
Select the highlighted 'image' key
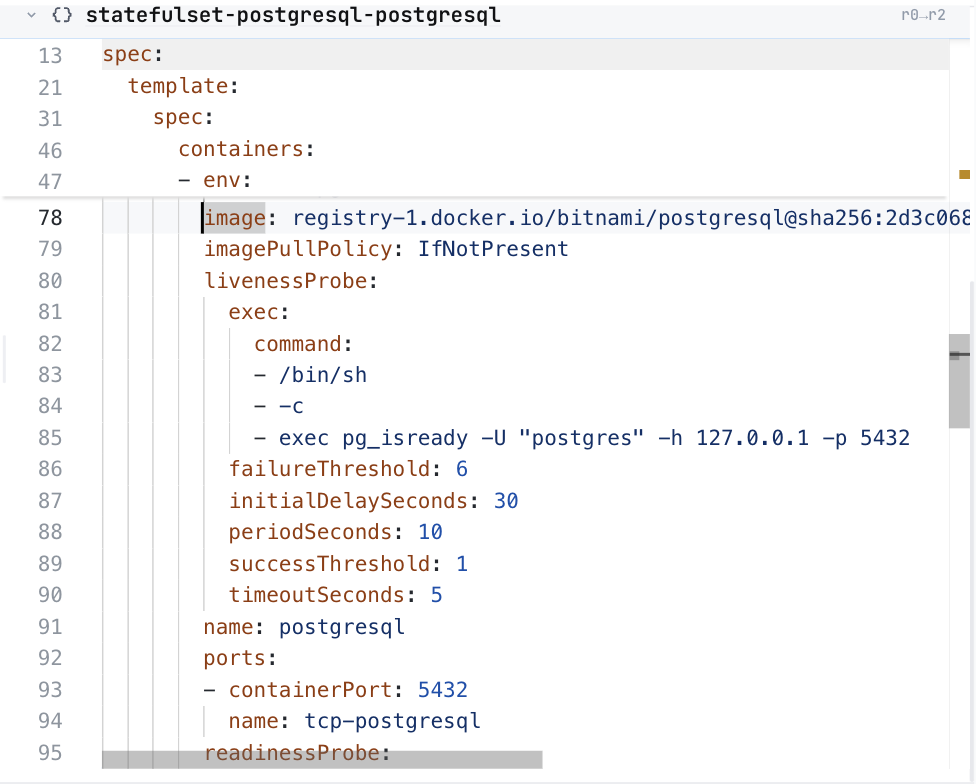click(x=235, y=218)
